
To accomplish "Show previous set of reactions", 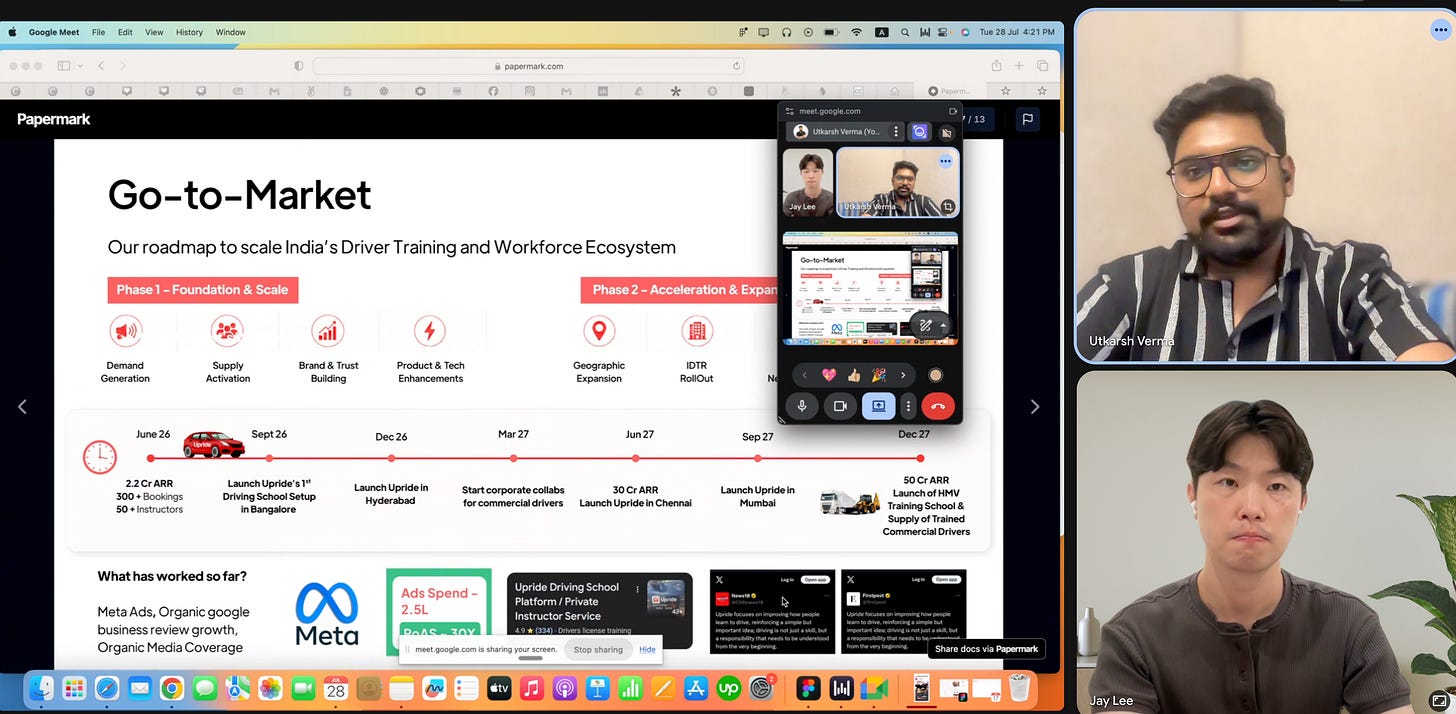I will (x=805, y=375).
